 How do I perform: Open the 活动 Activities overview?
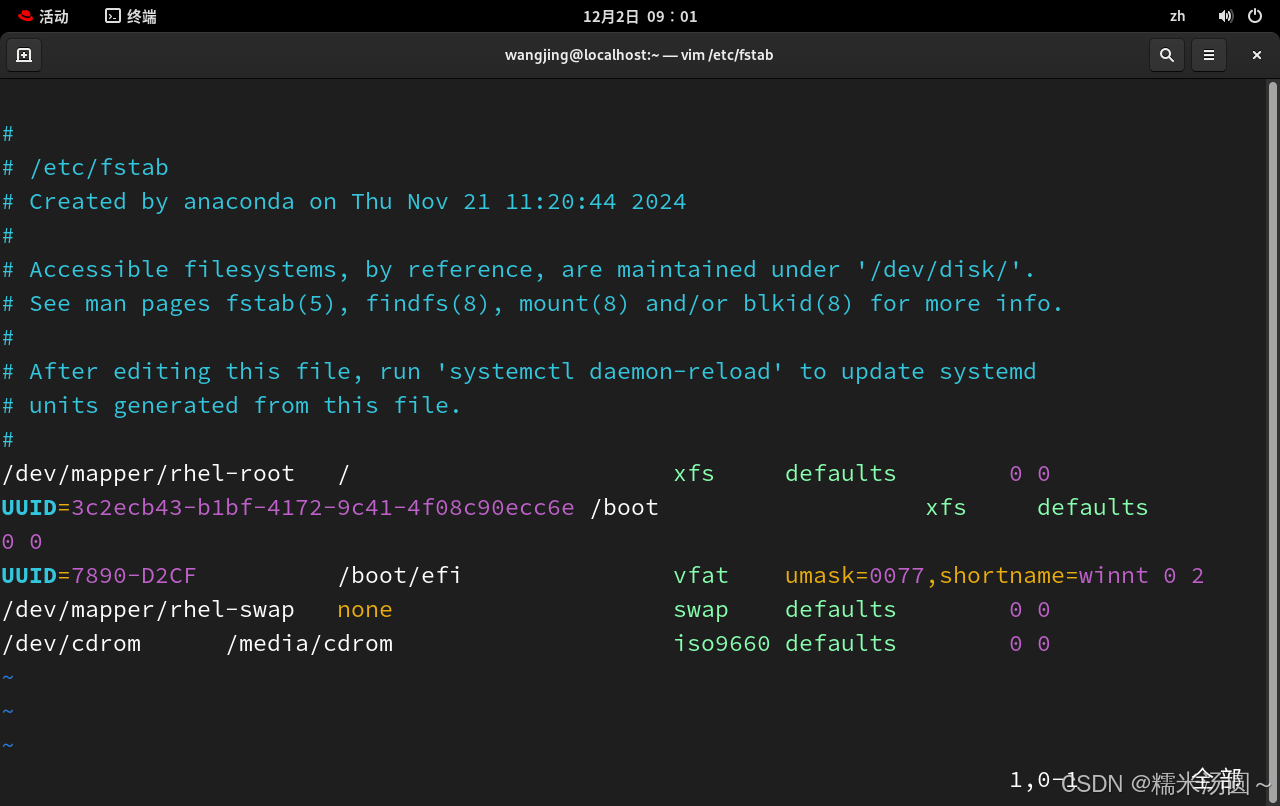click(43, 16)
